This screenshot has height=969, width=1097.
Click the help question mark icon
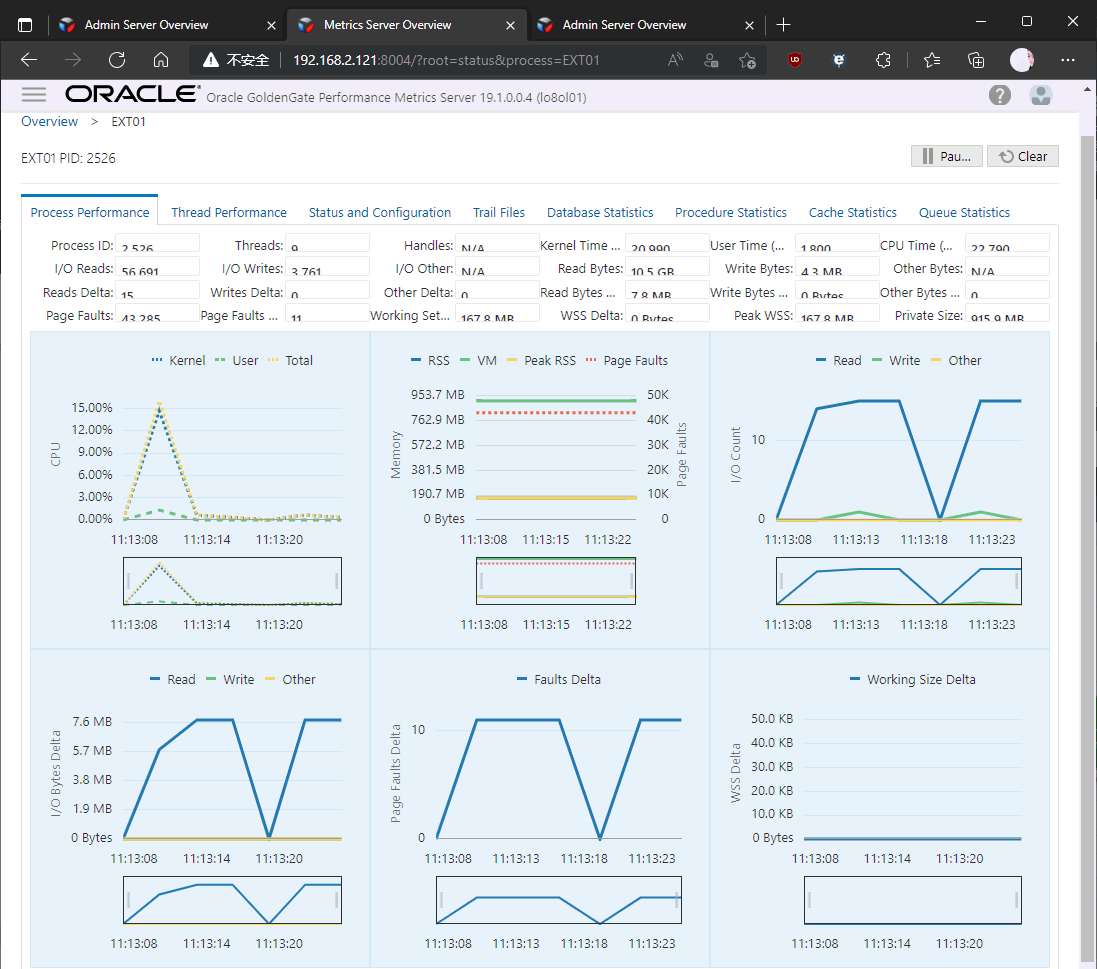coord(999,95)
